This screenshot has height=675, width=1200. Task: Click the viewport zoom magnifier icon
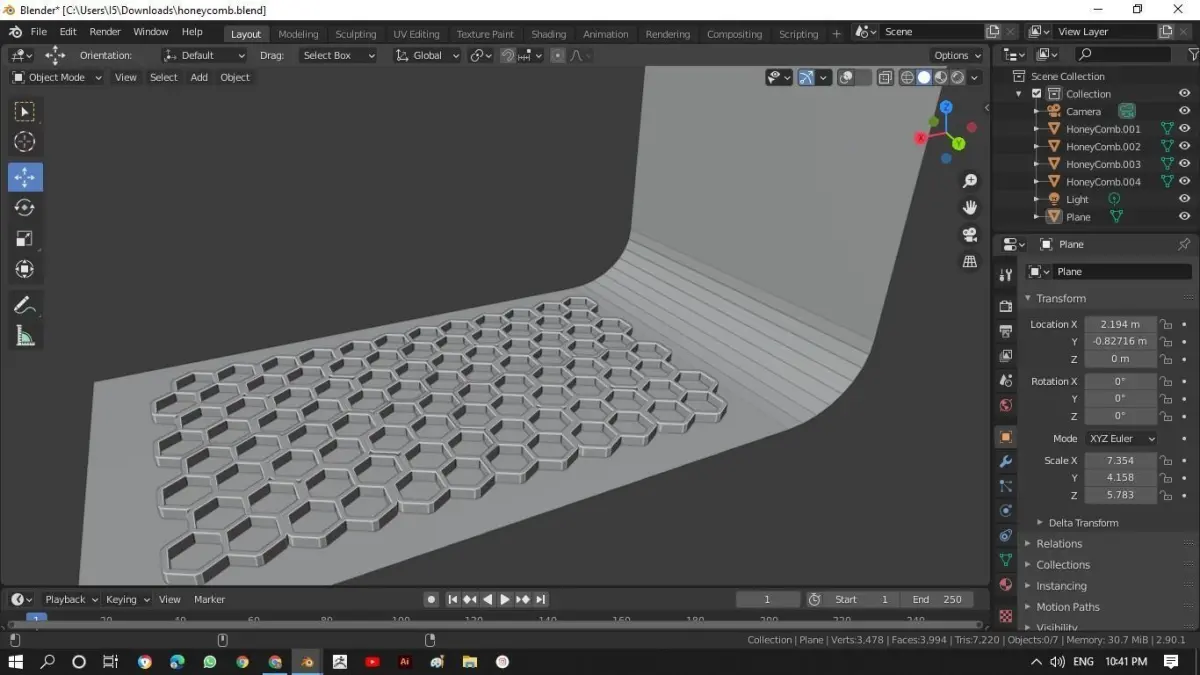click(x=969, y=181)
